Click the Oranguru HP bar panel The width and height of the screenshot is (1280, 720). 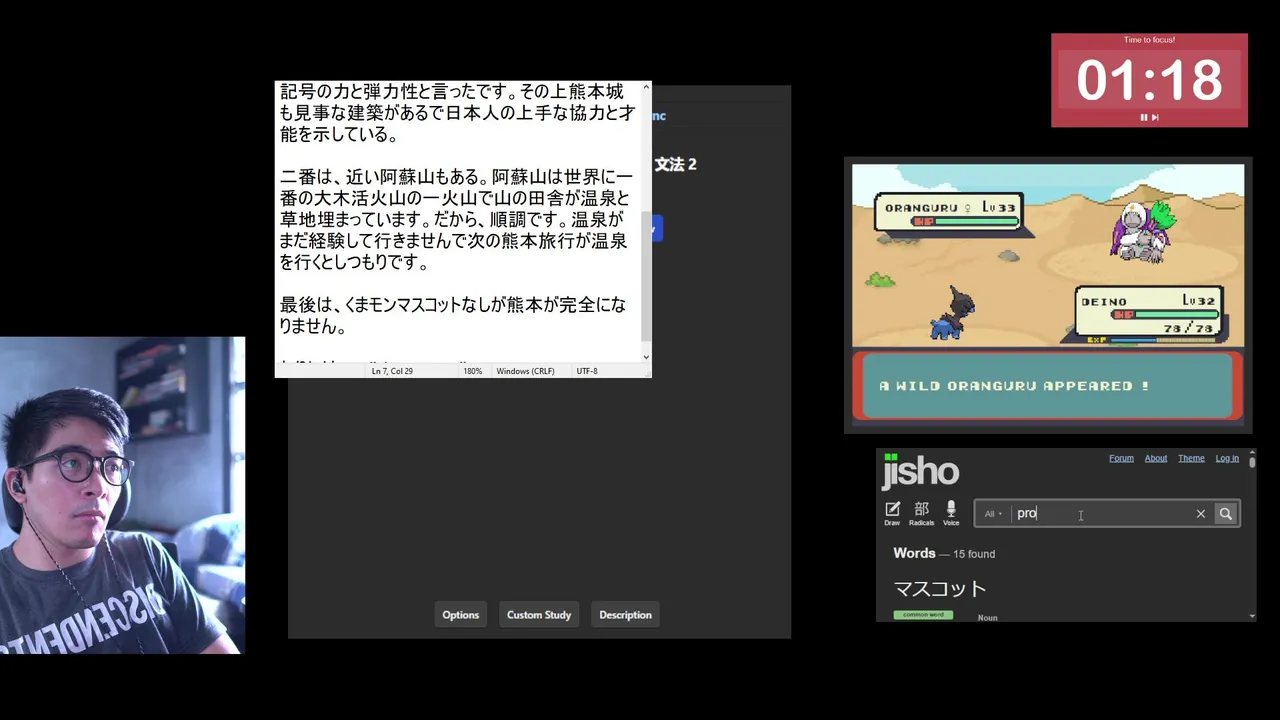pos(948,212)
